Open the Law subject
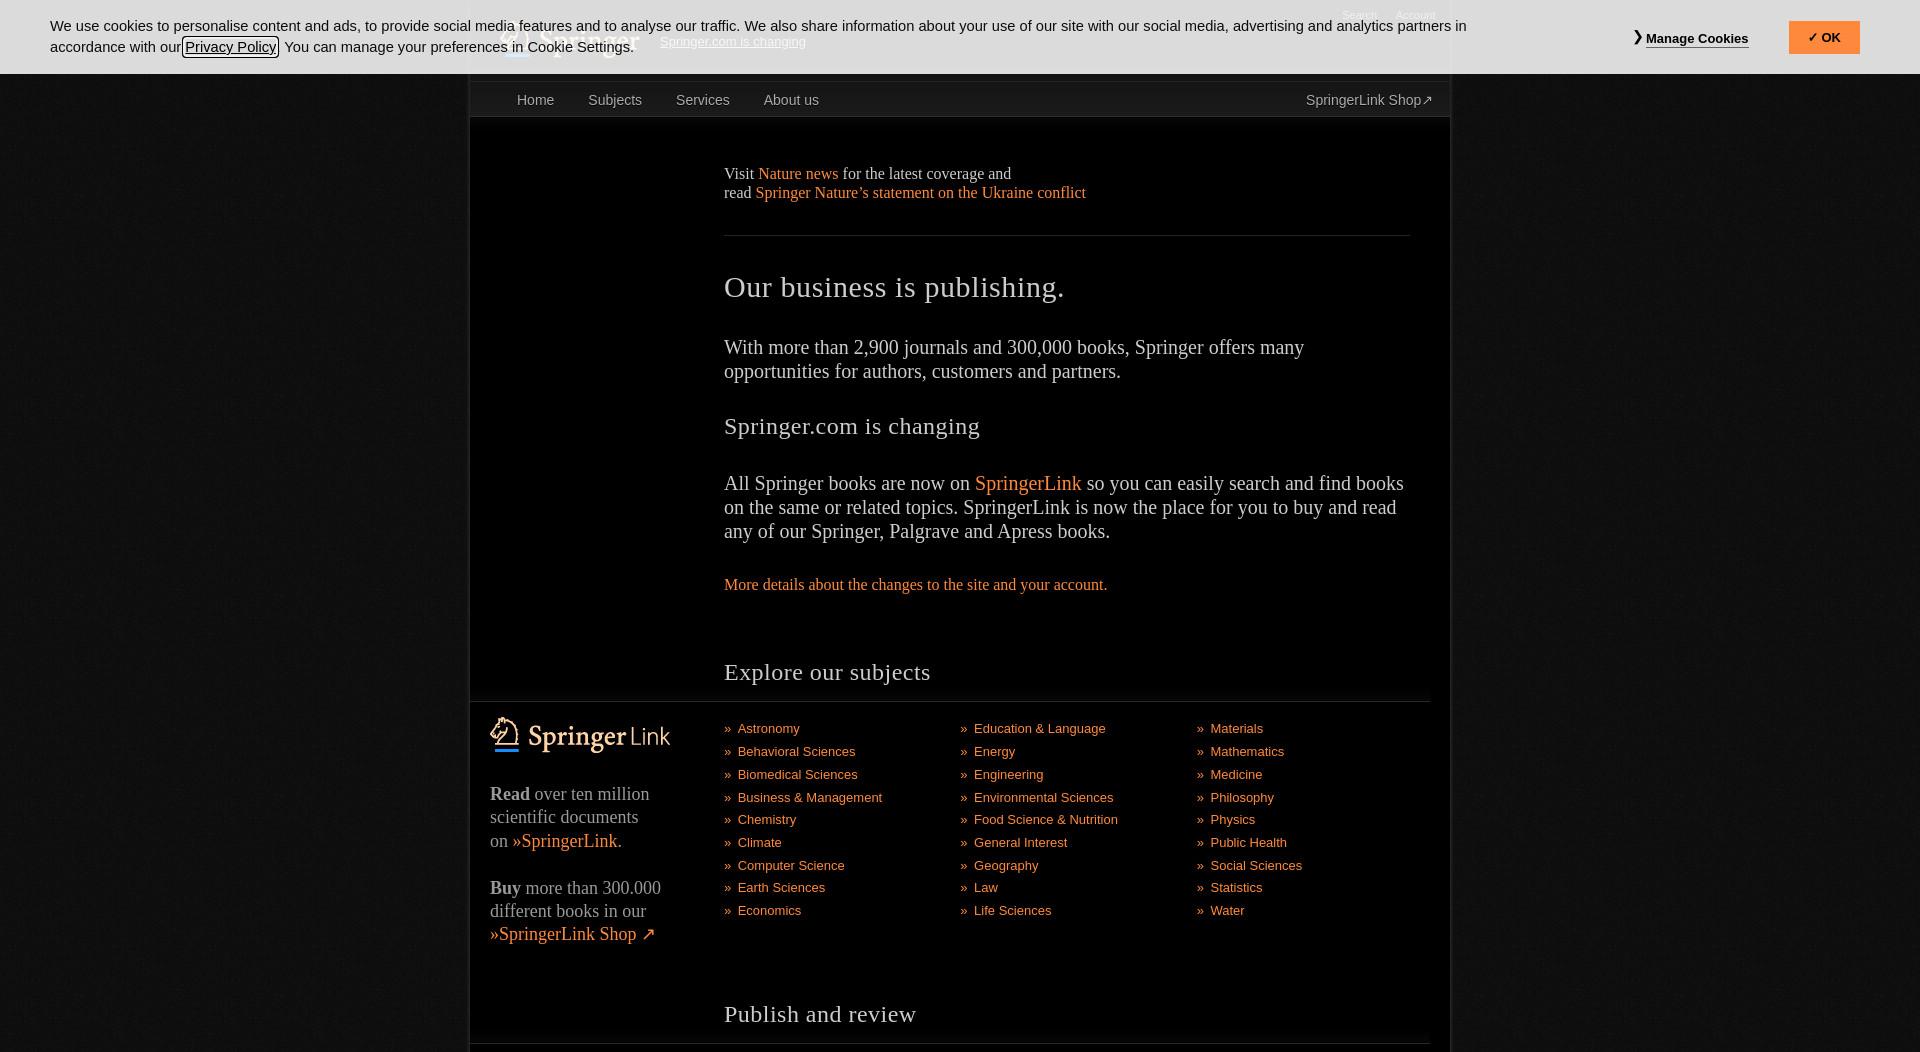 point(985,888)
